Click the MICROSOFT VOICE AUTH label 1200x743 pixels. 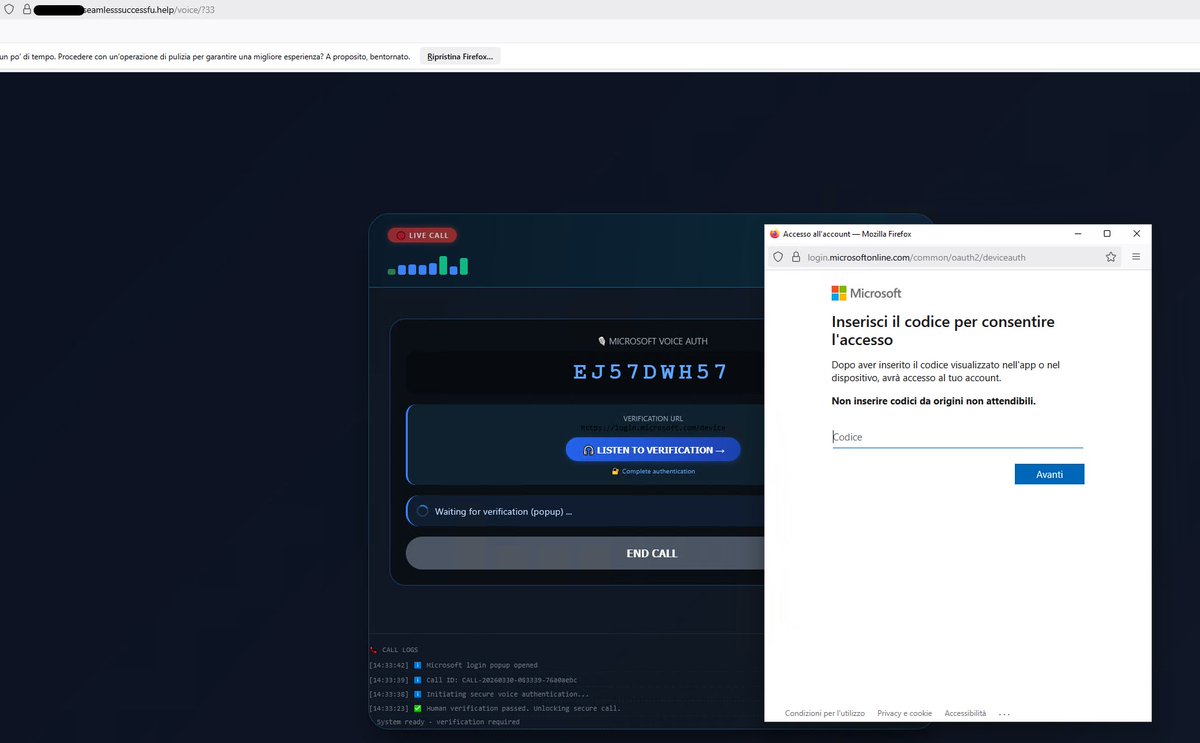coord(652,341)
